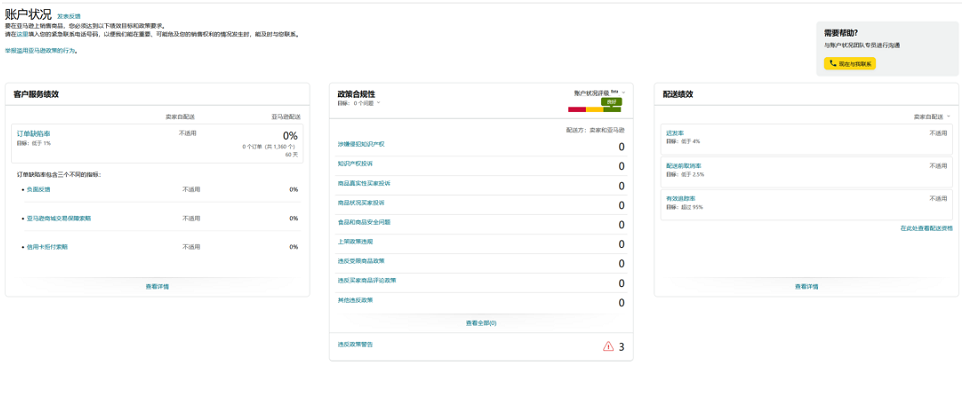Open the 上架政策违规 link

[x=355, y=242]
